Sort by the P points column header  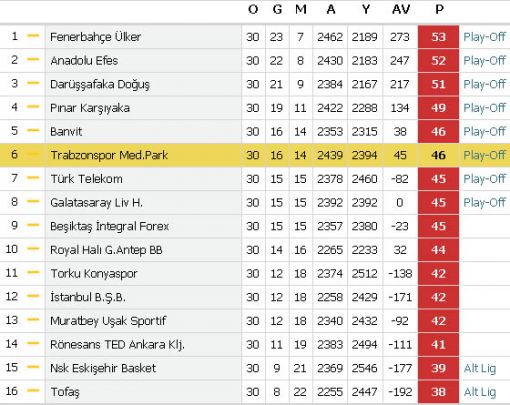coord(439,10)
